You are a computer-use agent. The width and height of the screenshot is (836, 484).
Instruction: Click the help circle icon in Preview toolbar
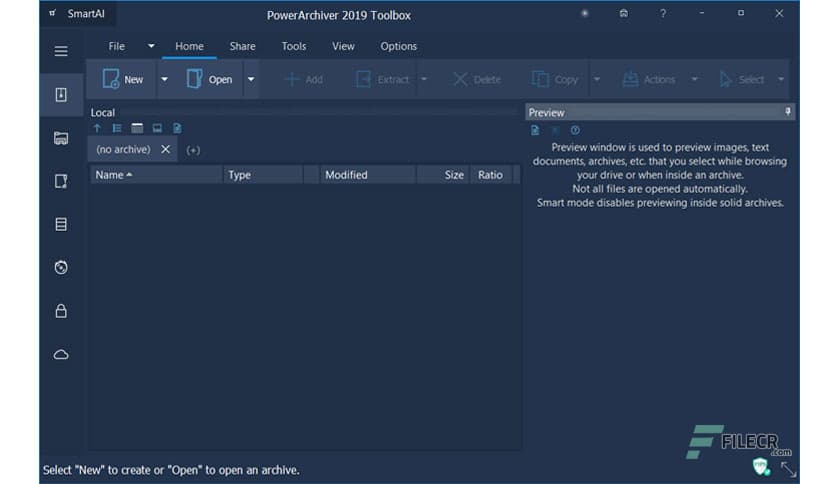(575, 130)
